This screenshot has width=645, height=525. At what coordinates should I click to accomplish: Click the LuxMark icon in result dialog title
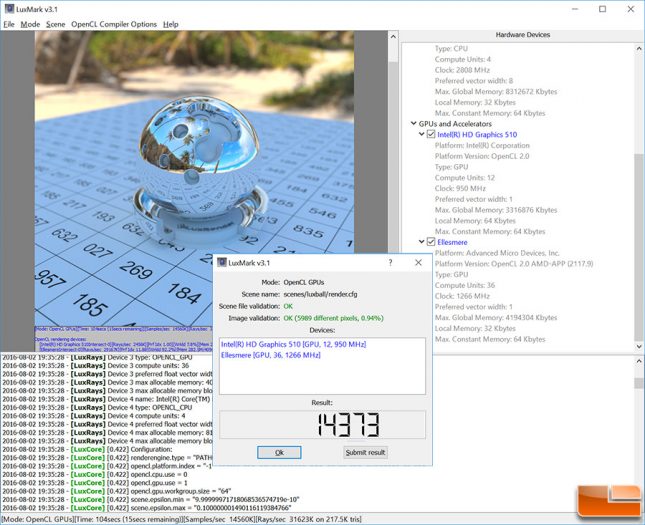click(222, 262)
